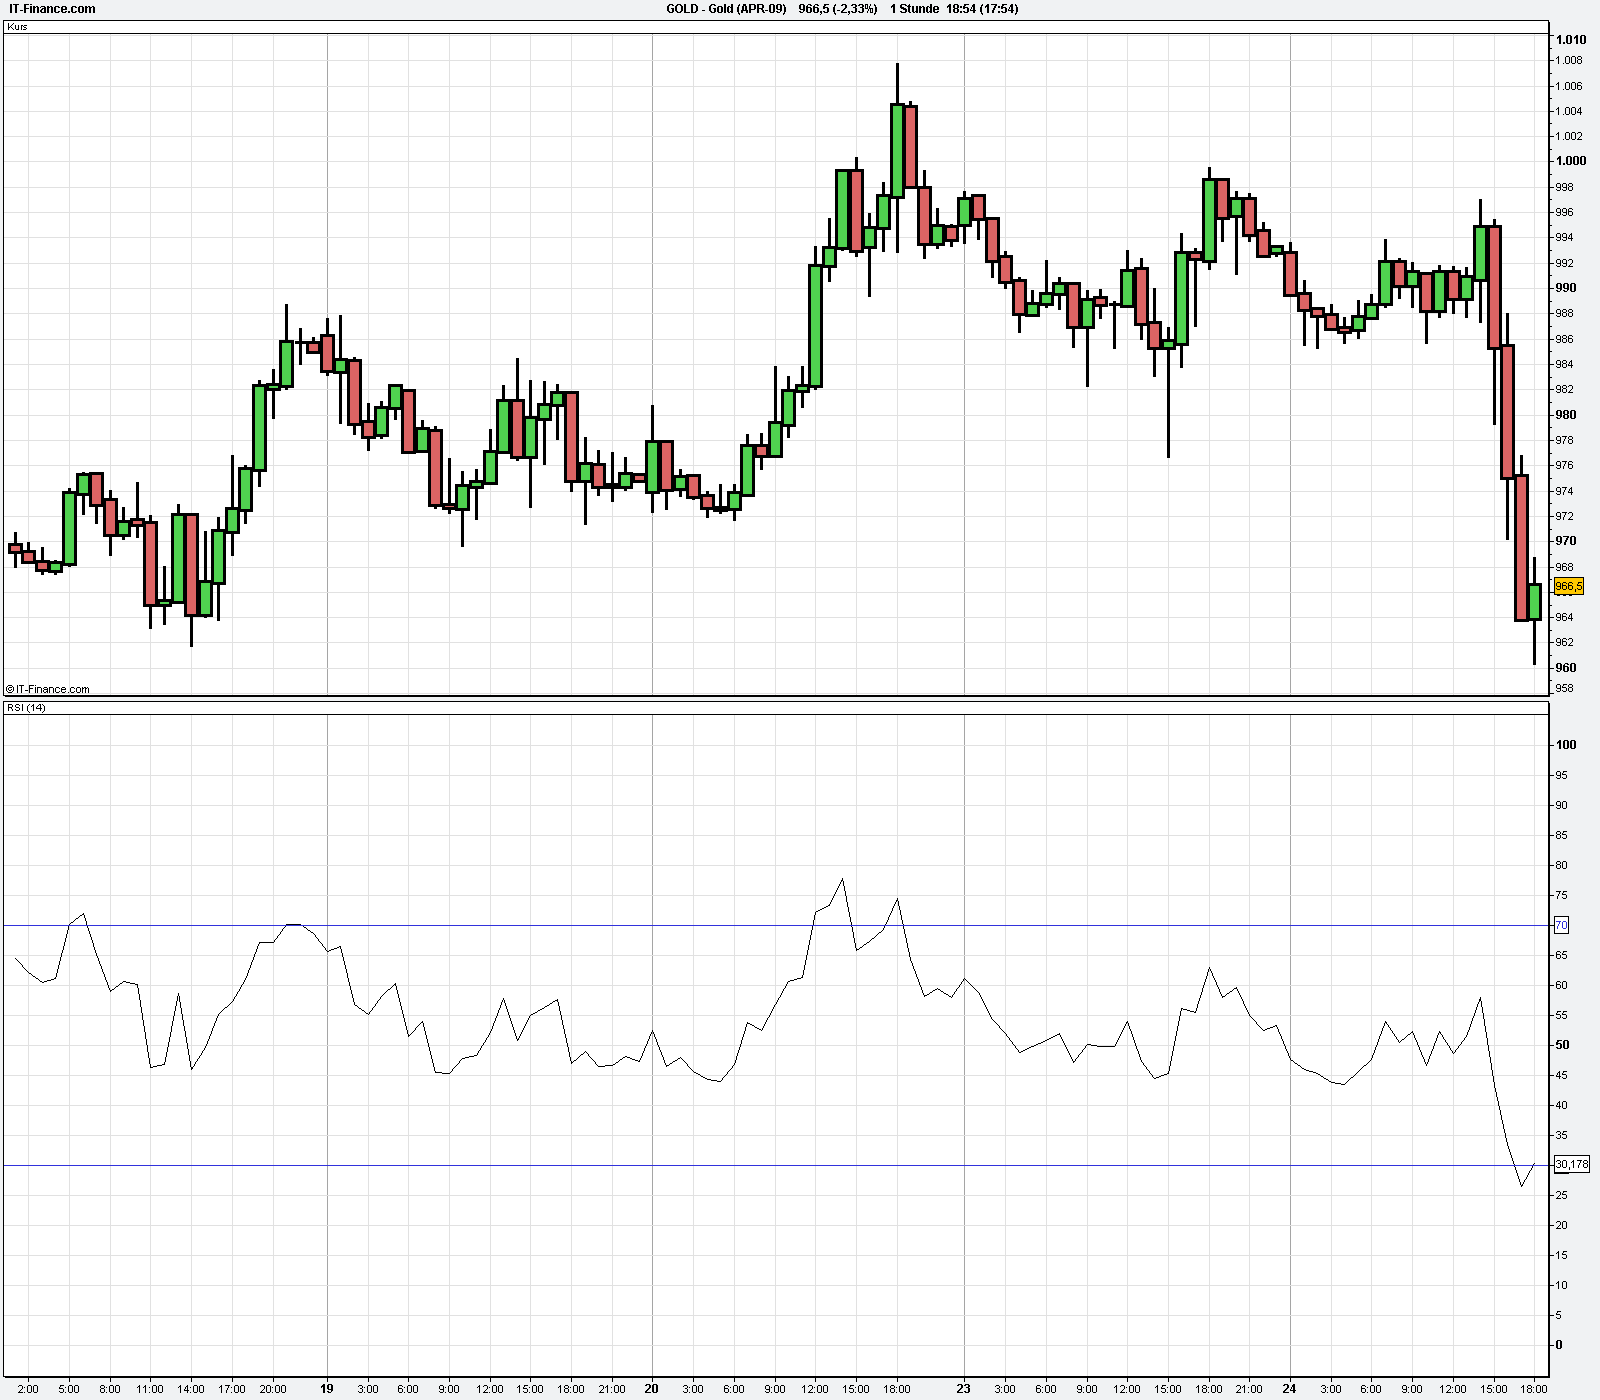Click the 30,178 RSI value box
This screenshot has height=1400, width=1600.
point(1570,1162)
